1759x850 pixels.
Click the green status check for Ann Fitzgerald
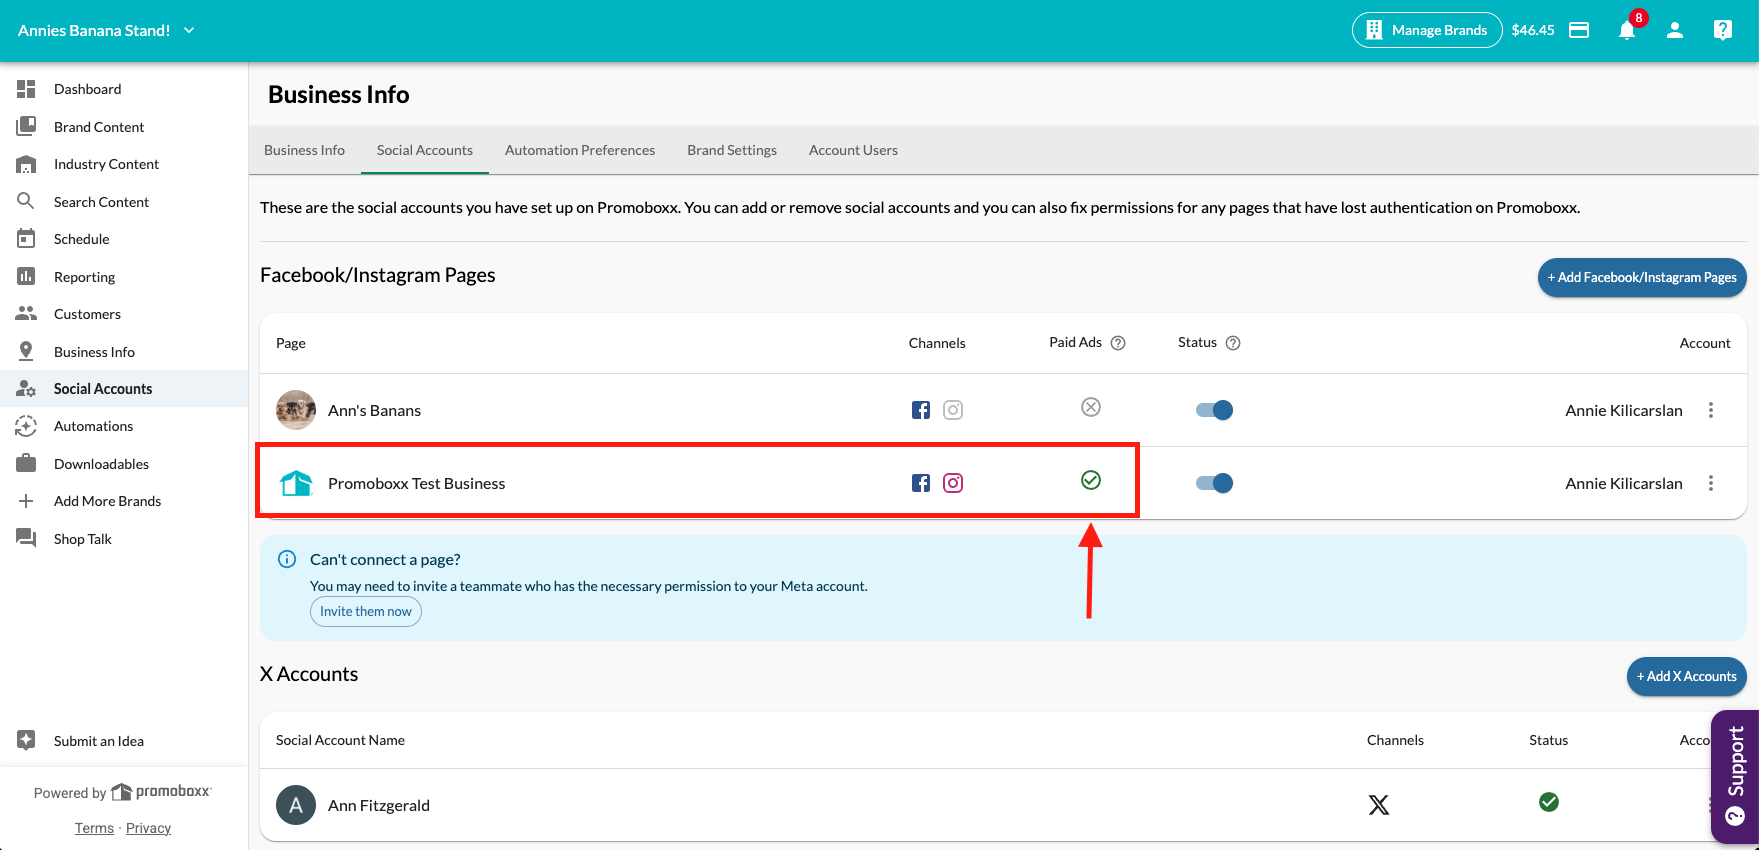(1549, 802)
